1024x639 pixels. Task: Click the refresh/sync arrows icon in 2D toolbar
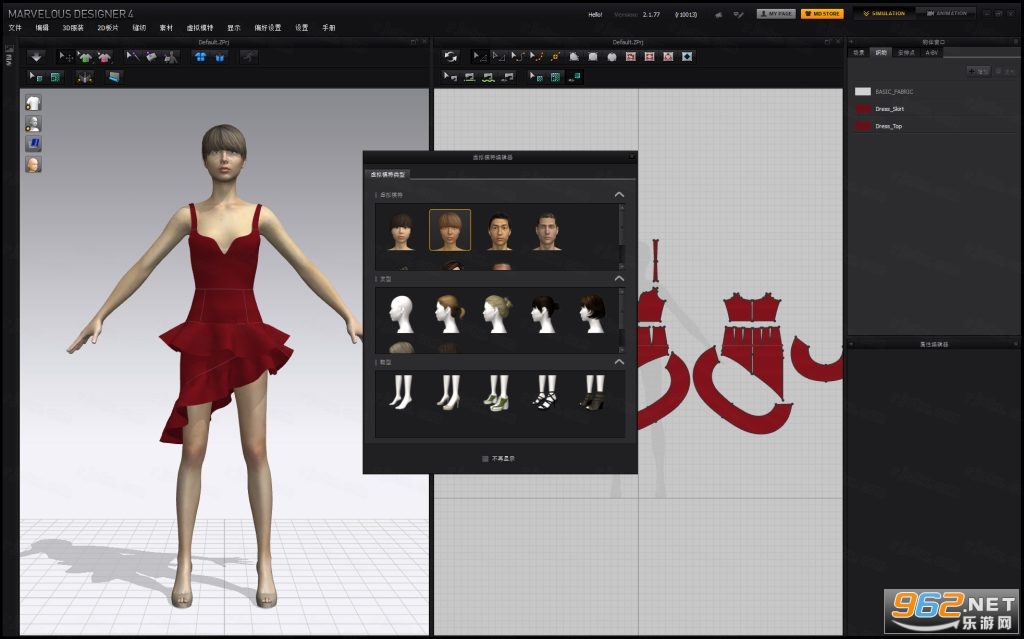tap(451, 57)
